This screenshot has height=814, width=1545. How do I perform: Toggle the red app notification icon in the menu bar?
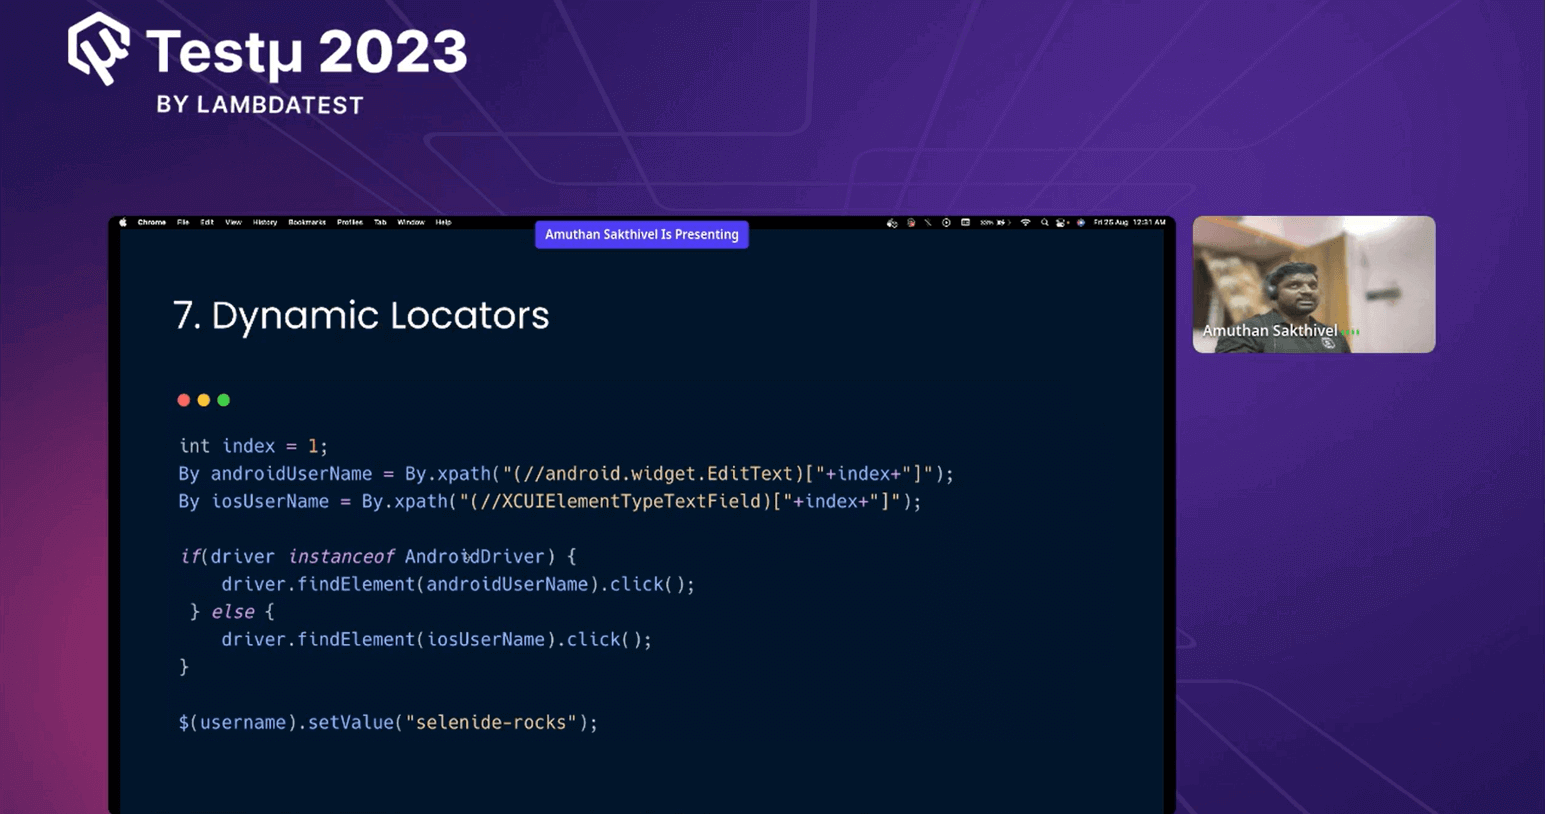tap(909, 223)
